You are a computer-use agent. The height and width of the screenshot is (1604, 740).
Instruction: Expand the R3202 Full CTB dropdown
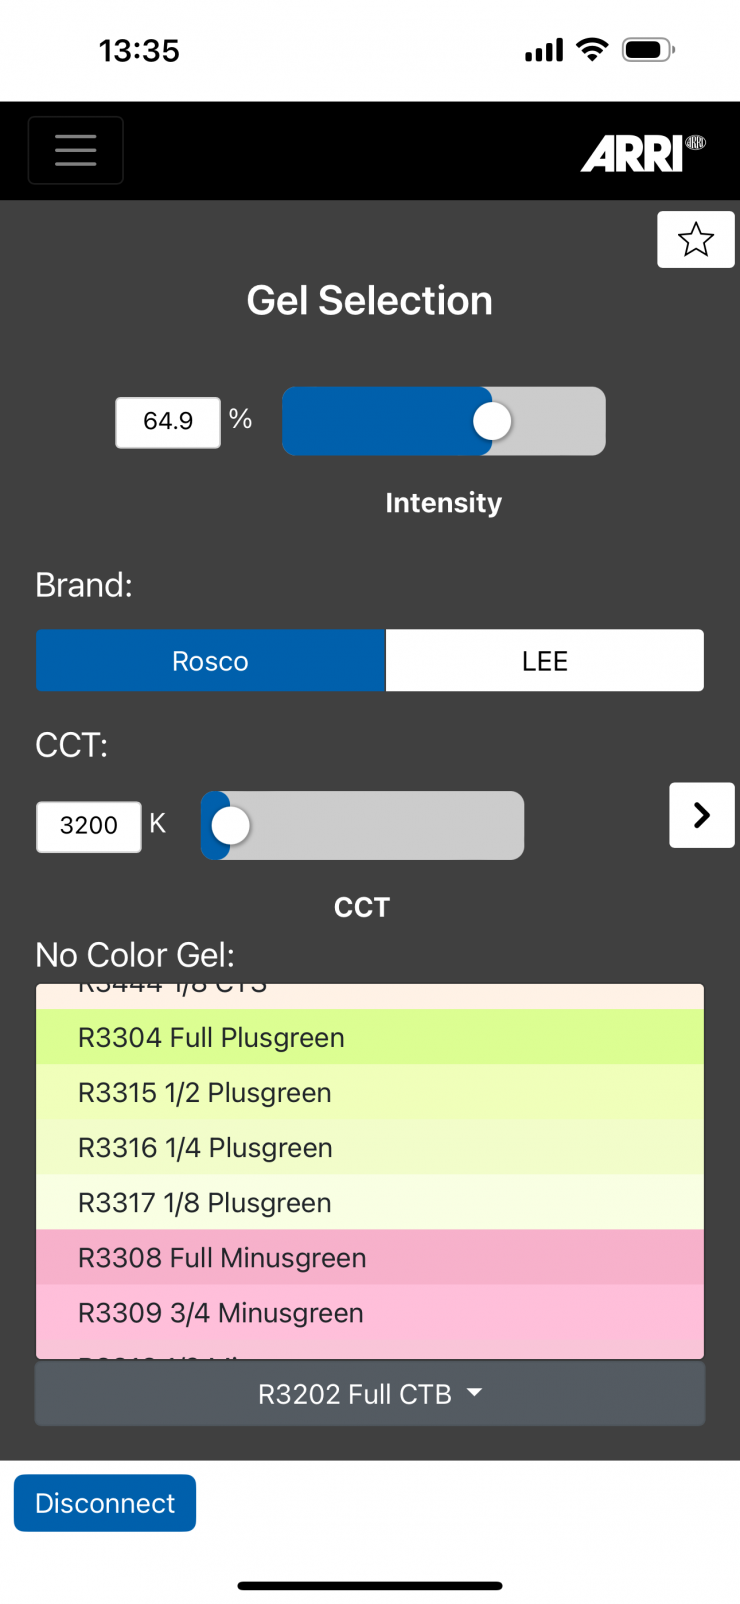pos(369,1394)
